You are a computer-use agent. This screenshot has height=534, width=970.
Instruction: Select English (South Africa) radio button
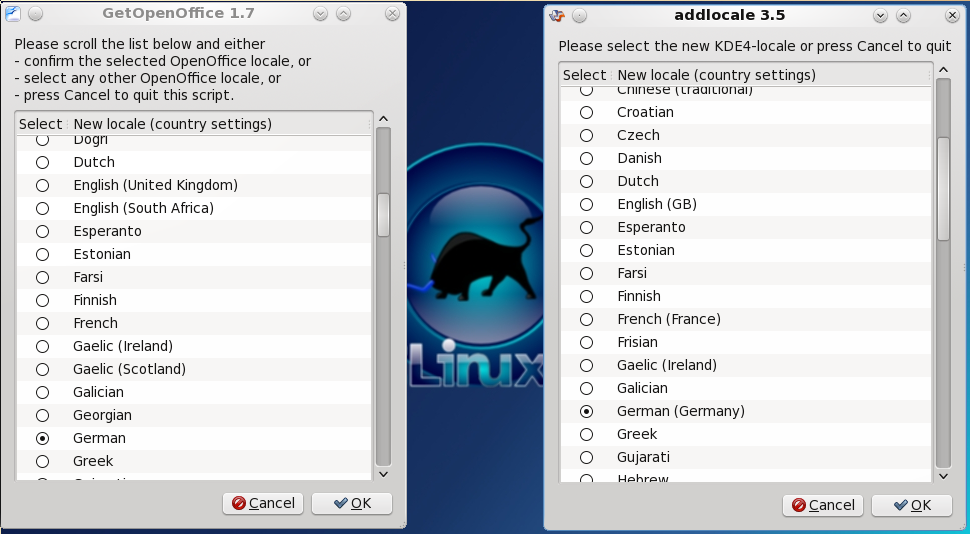pos(42,209)
